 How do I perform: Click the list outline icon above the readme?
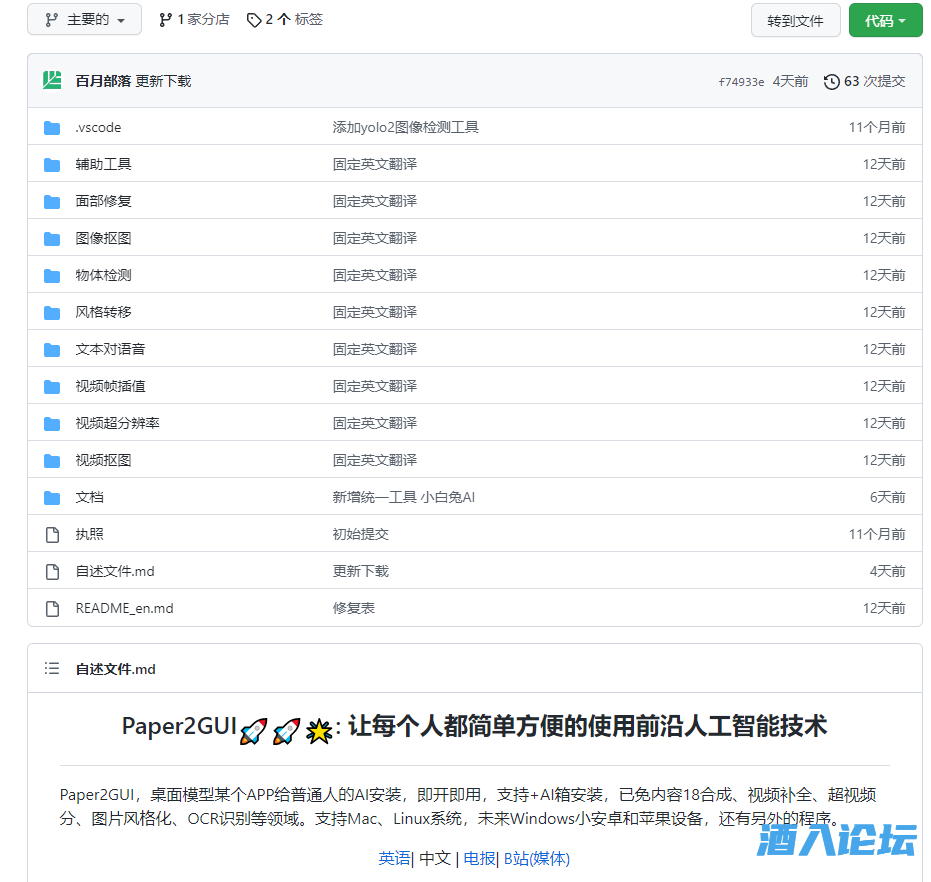click(52, 669)
